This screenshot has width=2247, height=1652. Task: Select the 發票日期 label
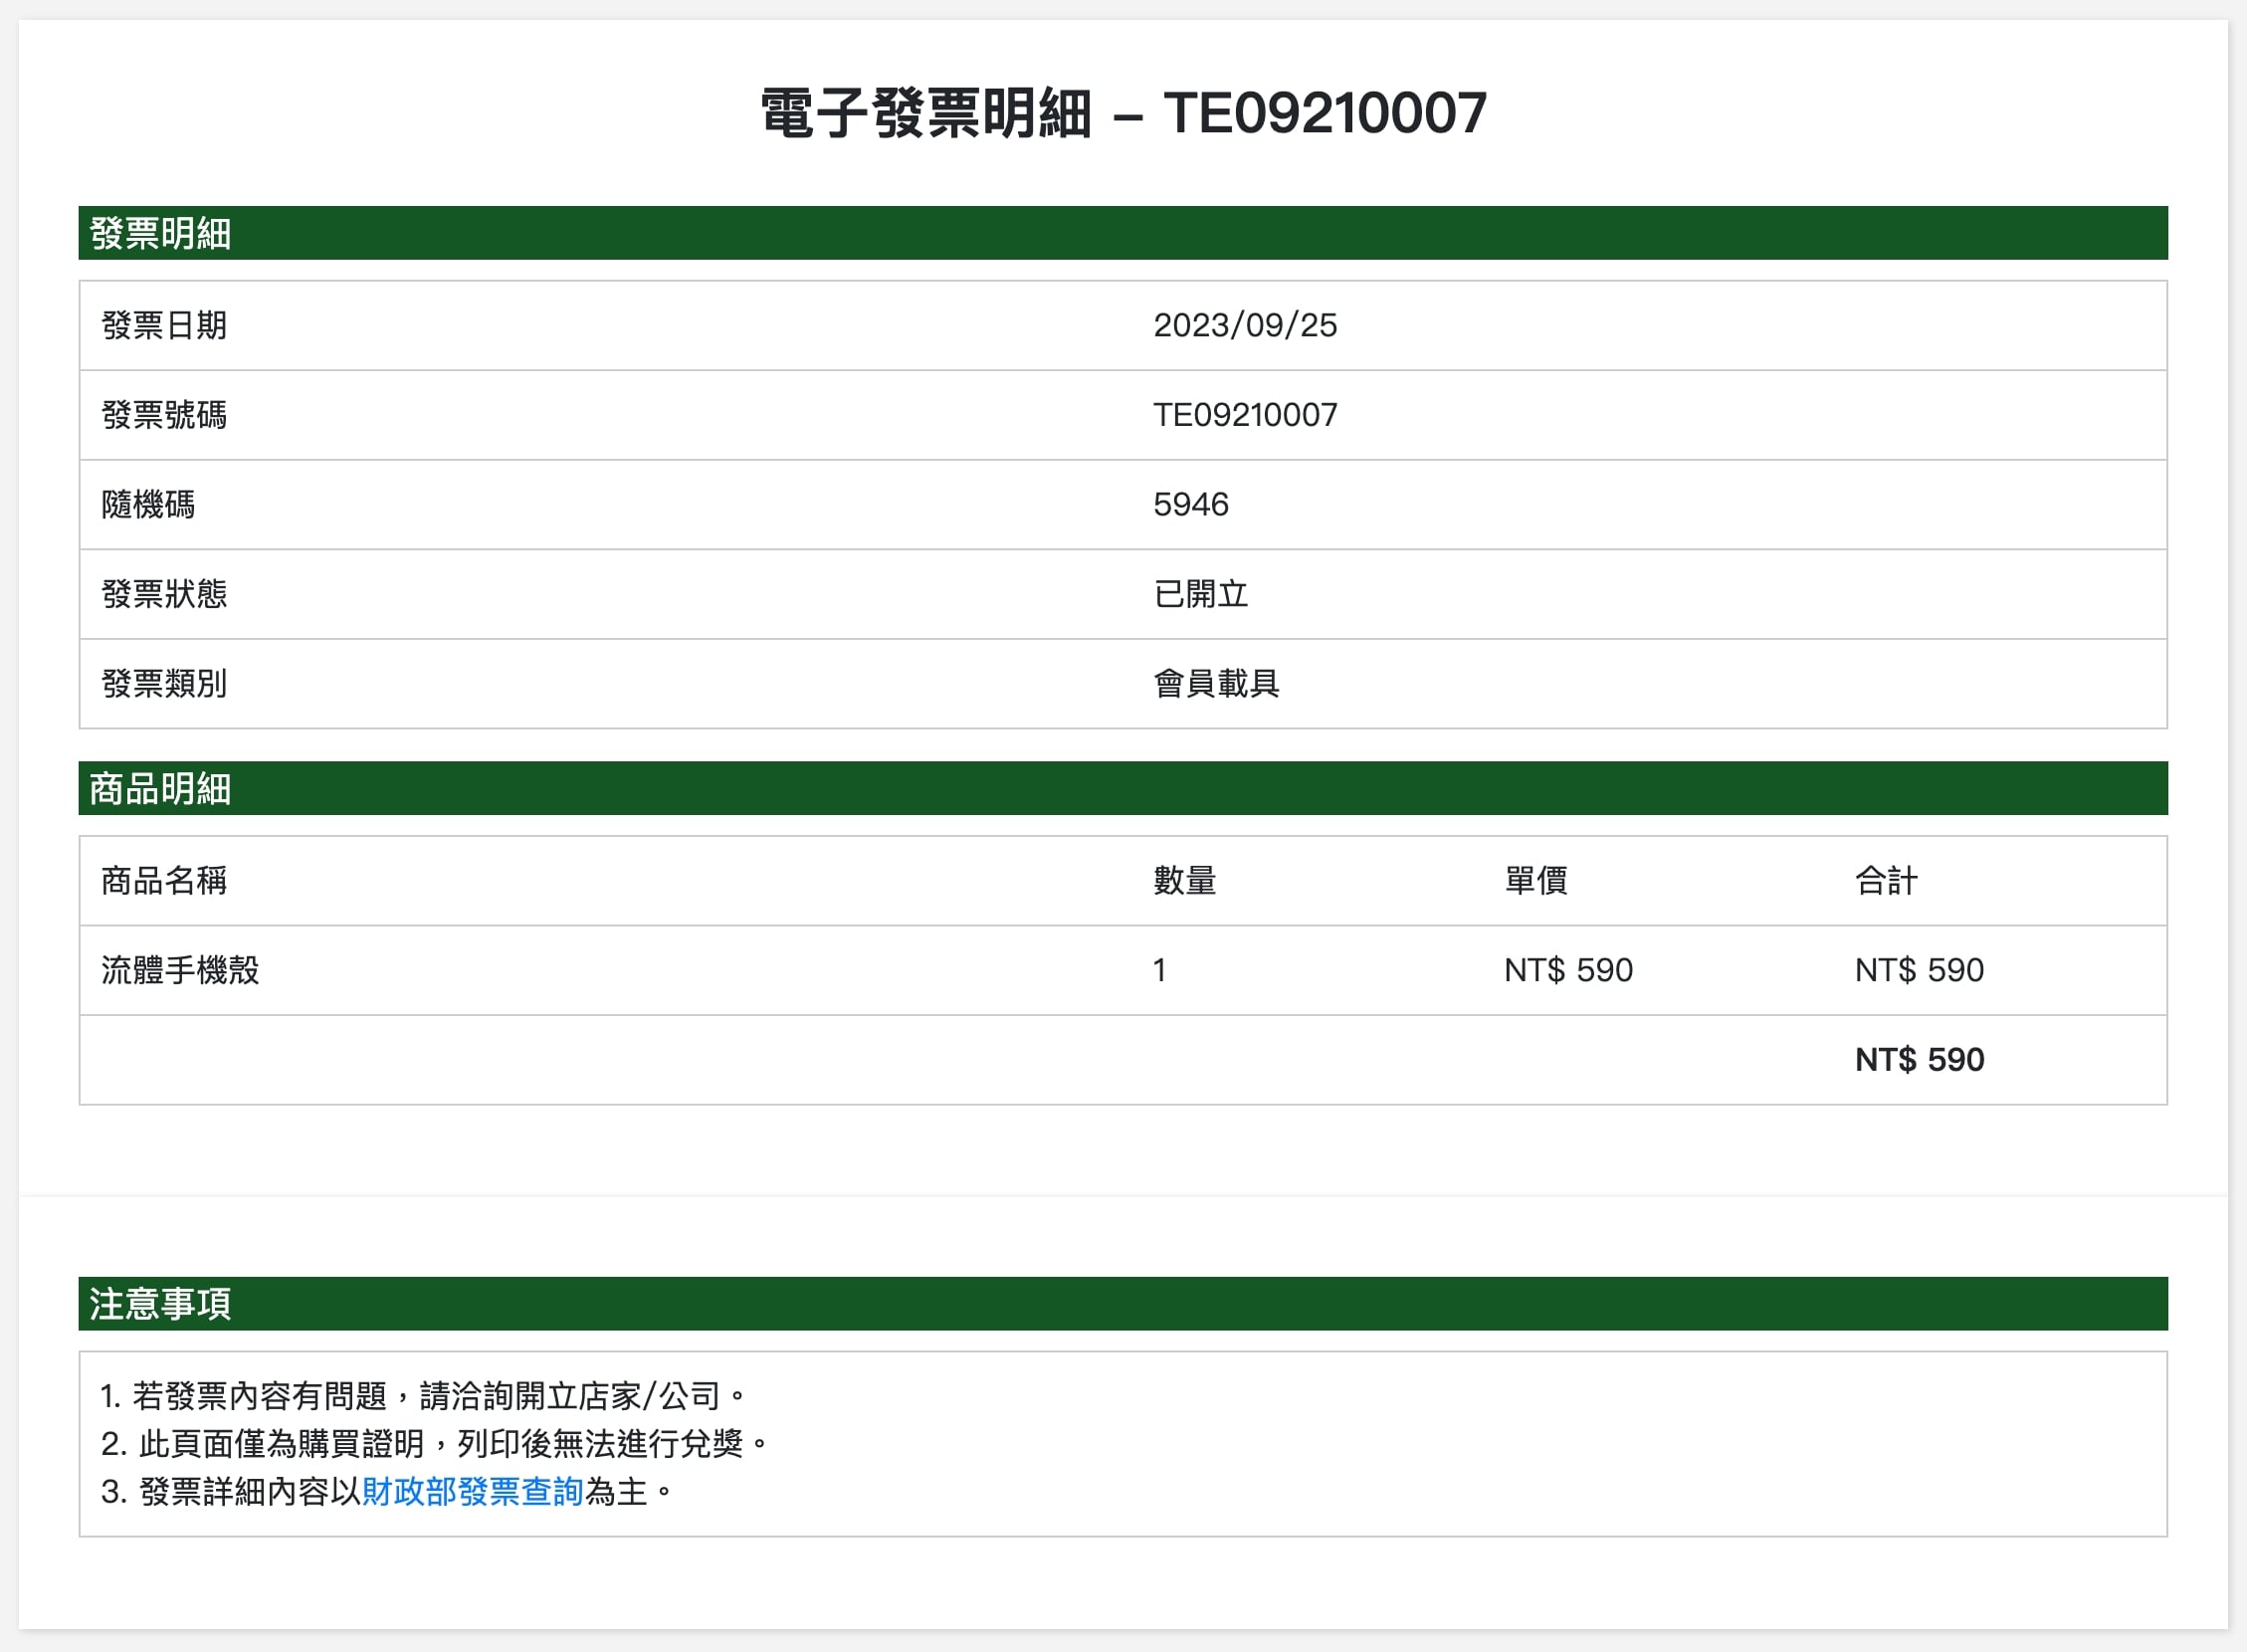[164, 325]
